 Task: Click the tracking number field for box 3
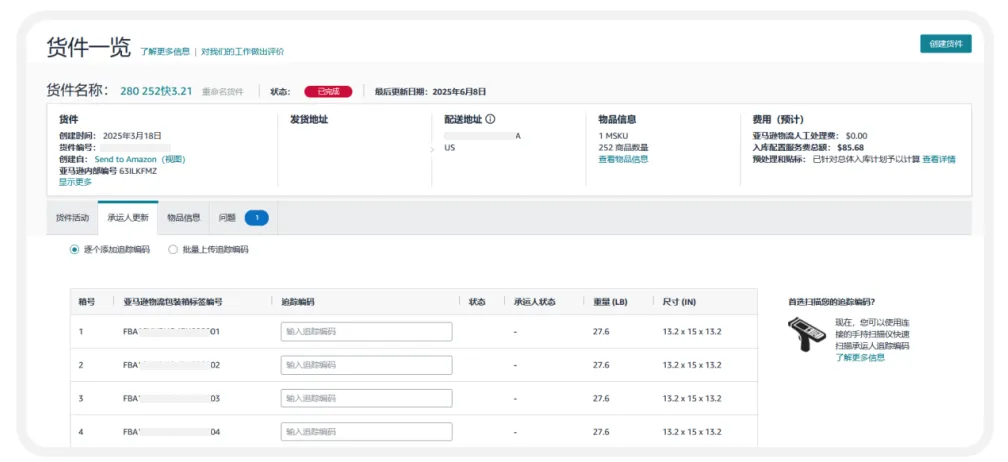[366, 398]
